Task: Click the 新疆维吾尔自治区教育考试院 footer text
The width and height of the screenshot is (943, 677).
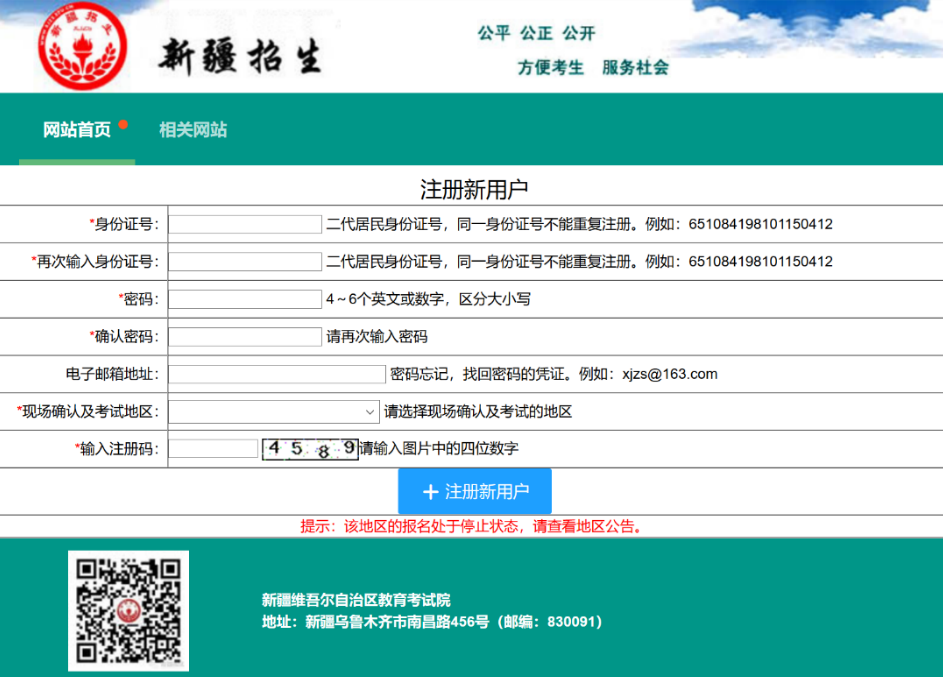Action: pos(356,600)
